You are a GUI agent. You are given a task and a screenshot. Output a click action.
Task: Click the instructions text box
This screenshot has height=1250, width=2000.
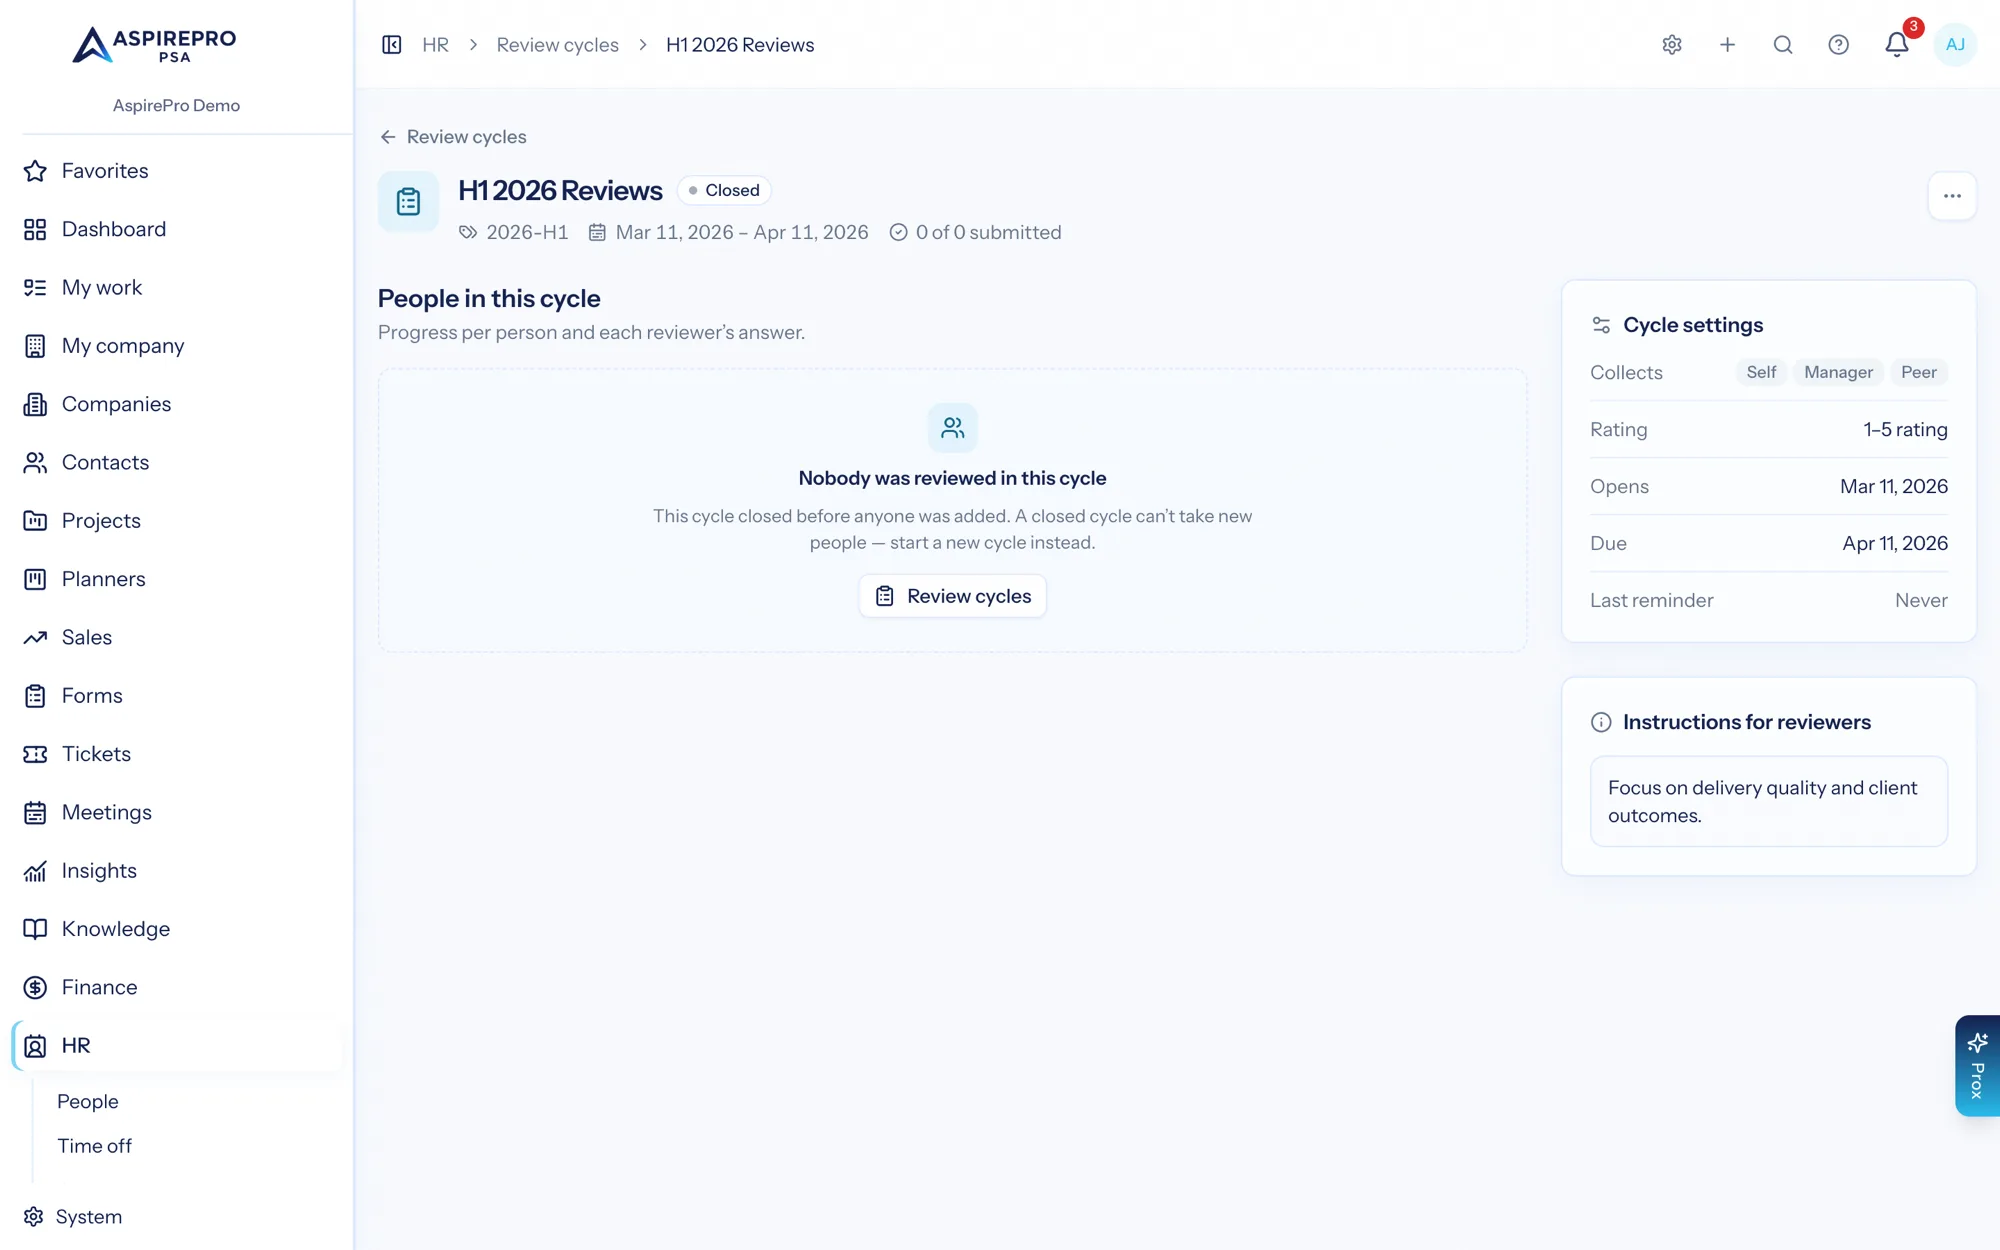coord(1769,802)
